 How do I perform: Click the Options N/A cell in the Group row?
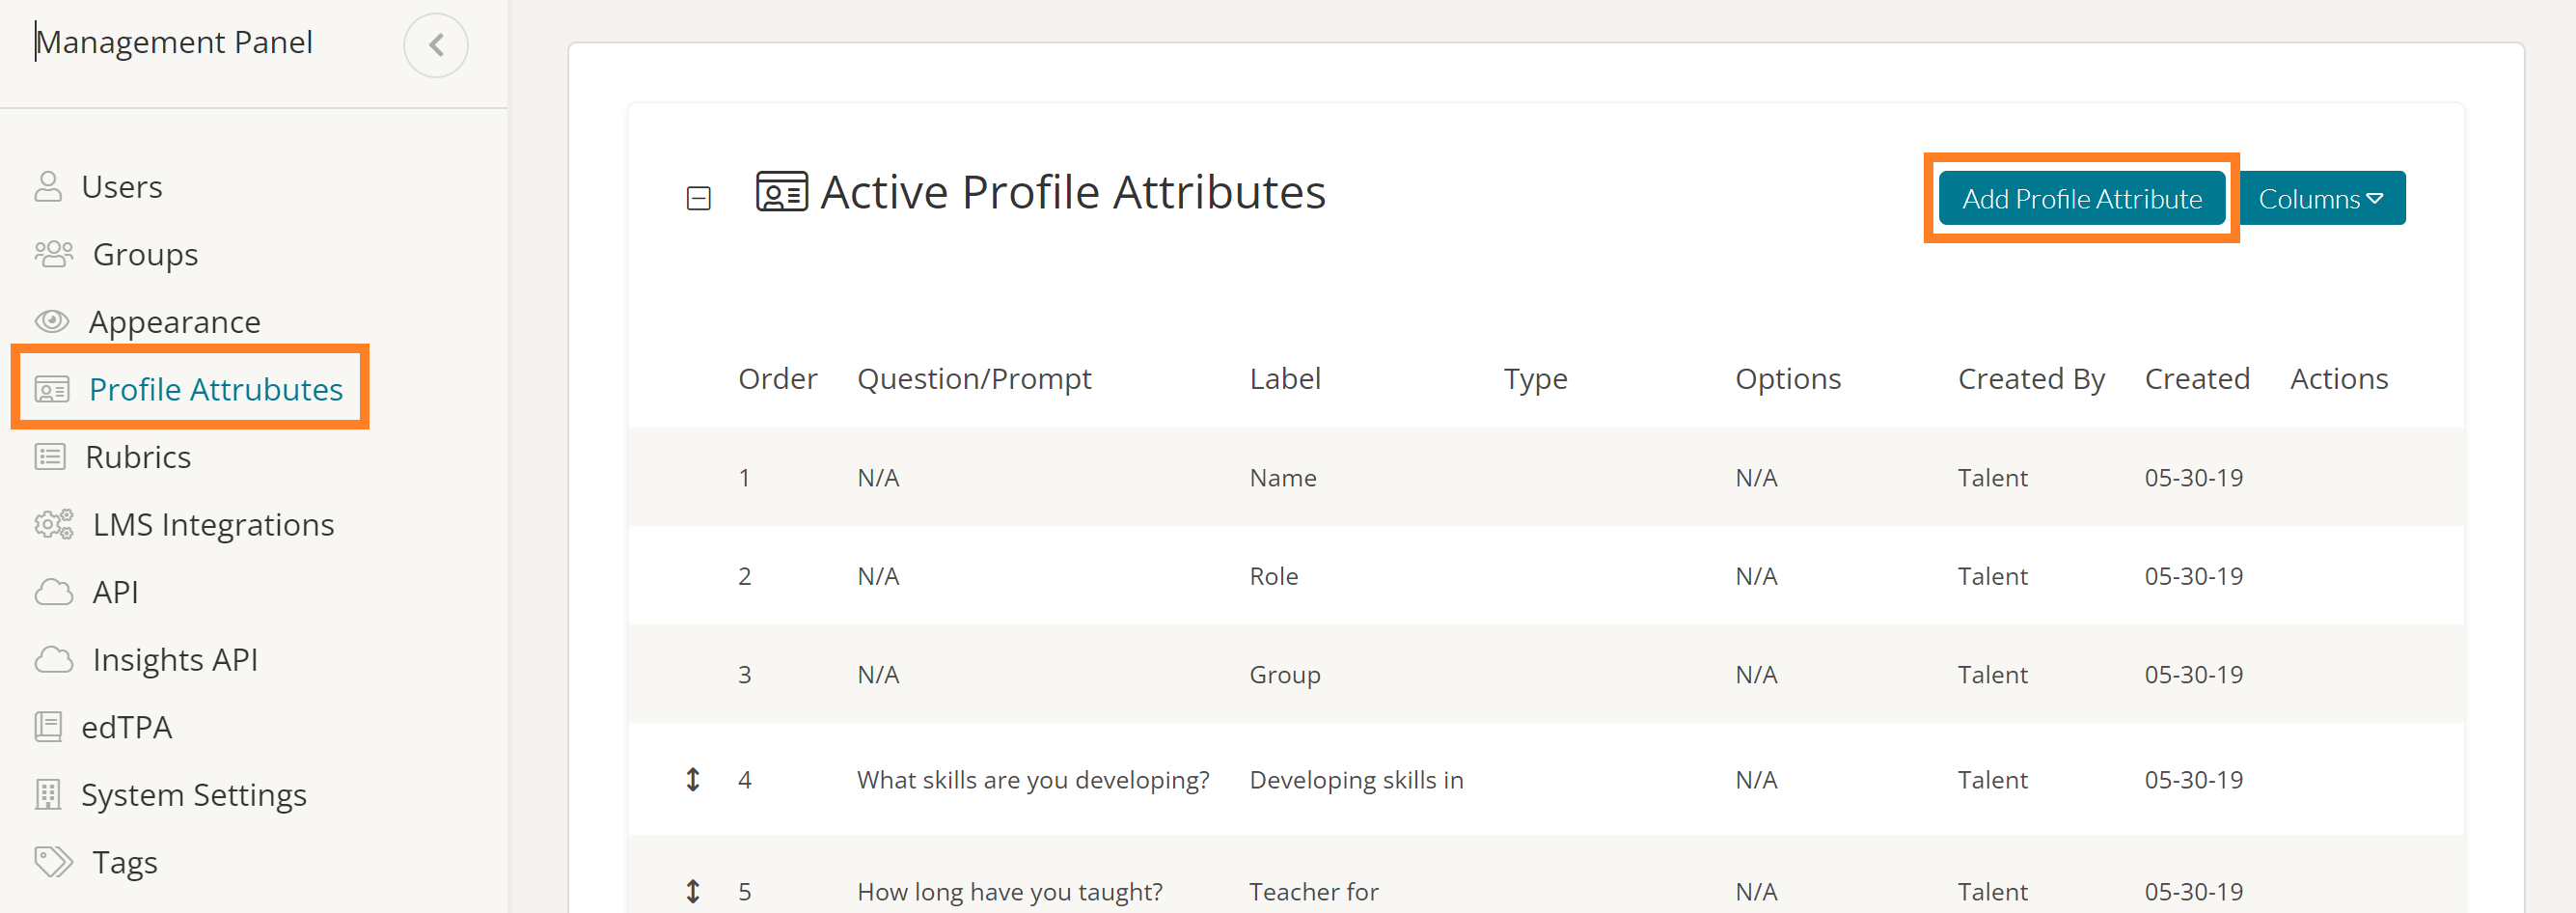click(x=1756, y=675)
